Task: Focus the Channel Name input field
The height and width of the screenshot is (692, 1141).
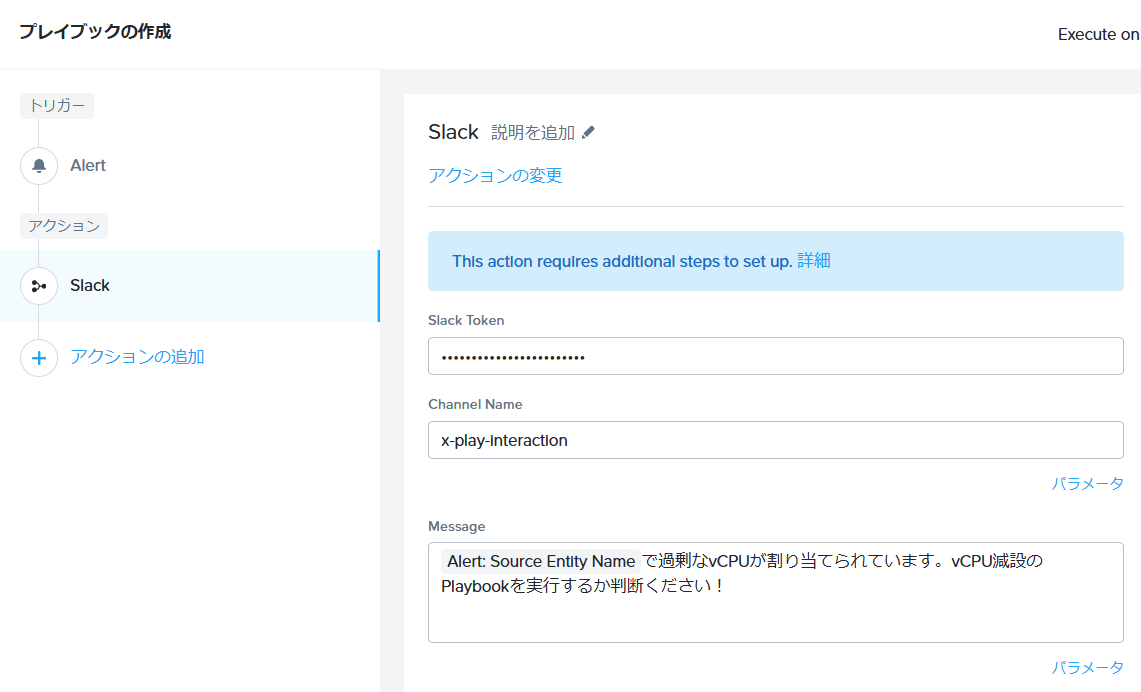Action: 776,440
